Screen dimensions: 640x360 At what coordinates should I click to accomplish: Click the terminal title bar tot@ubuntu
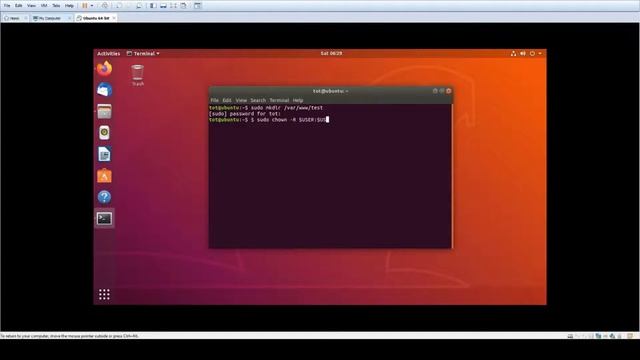click(330, 91)
